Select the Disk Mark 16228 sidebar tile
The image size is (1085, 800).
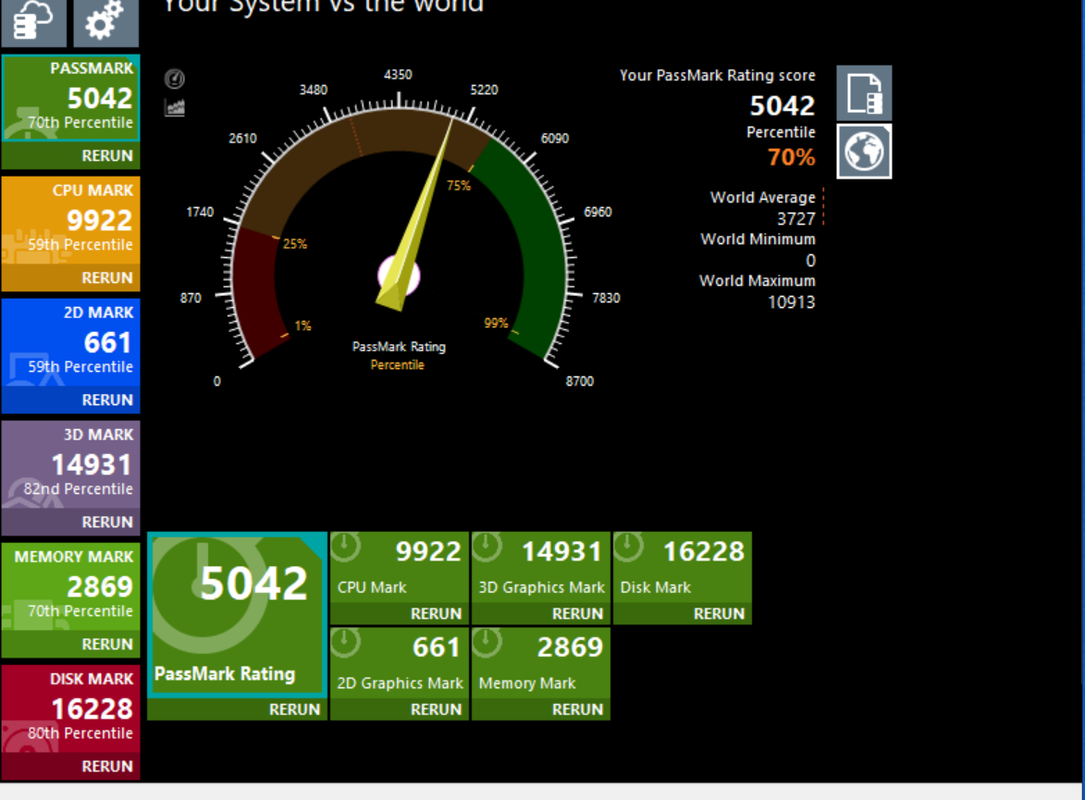point(71,709)
